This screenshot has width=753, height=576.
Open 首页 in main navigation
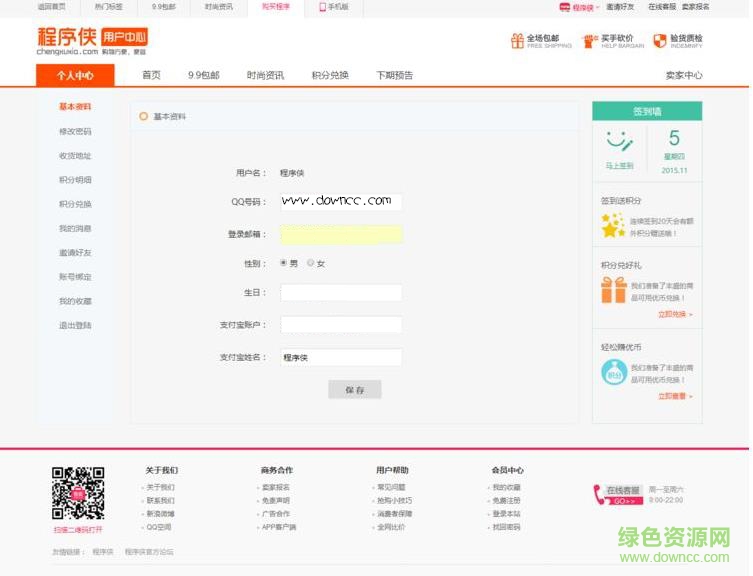[151, 75]
